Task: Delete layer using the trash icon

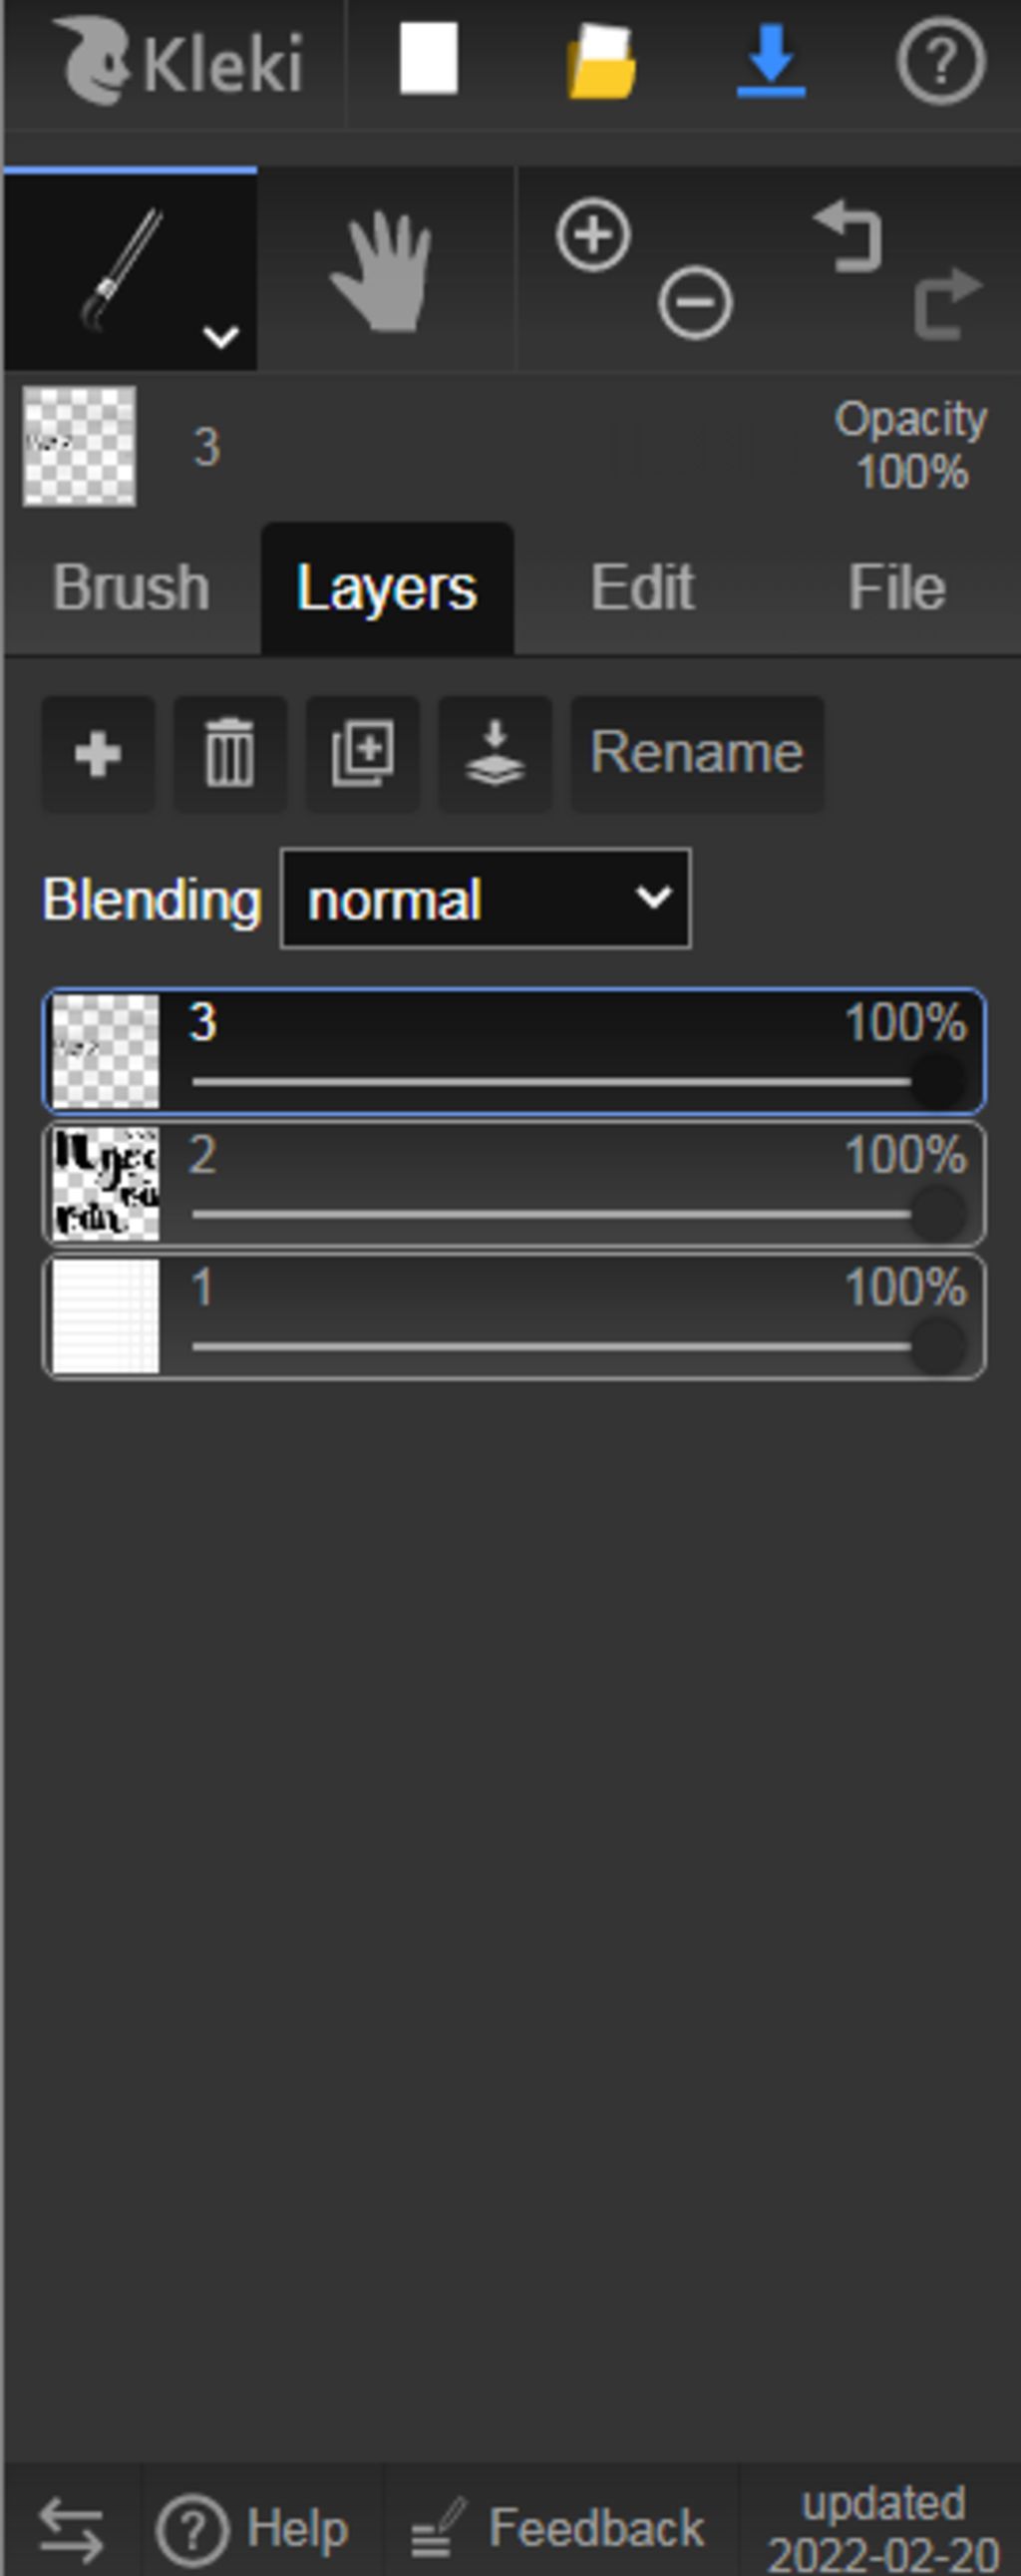Action: click(x=230, y=754)
